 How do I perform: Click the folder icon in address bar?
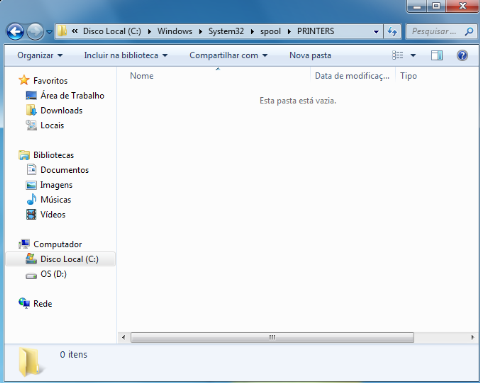click(x=62, y=31)
